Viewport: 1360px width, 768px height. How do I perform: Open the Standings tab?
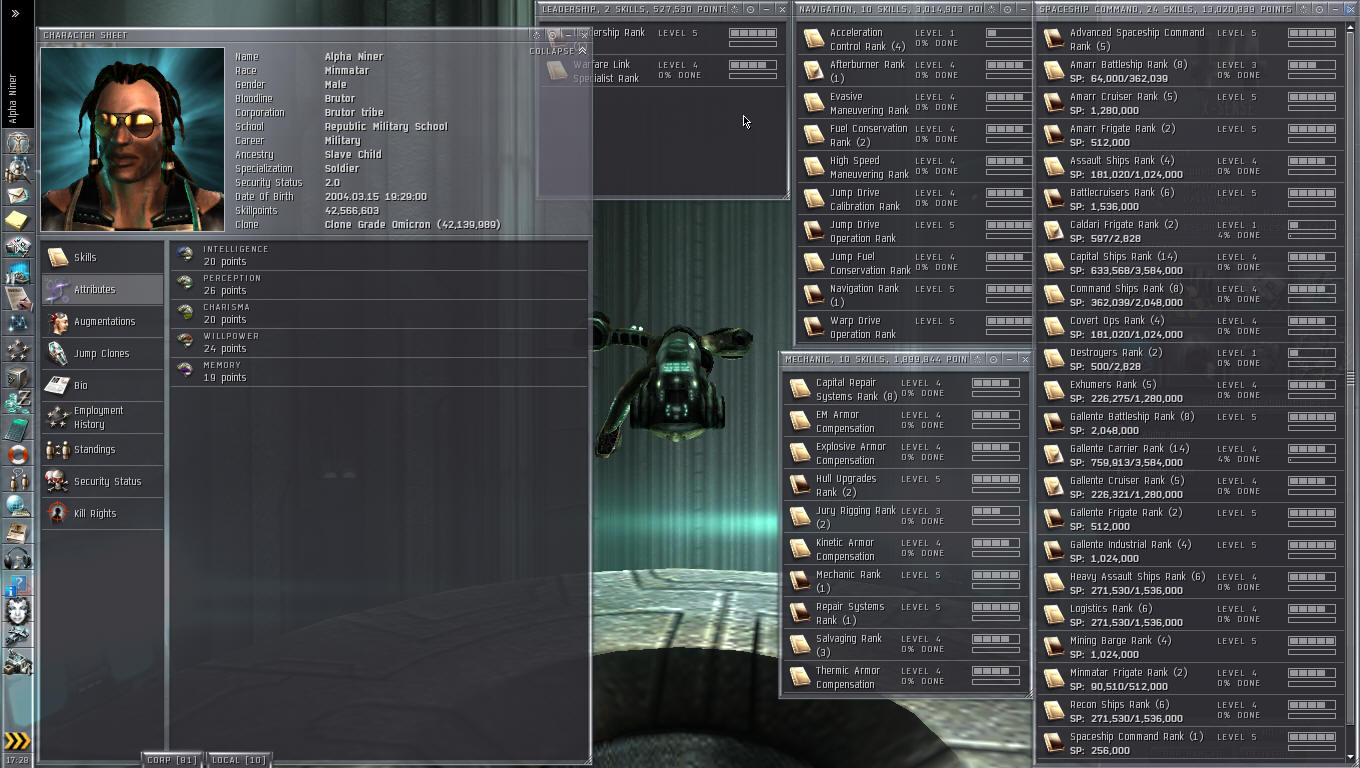pos(102,449)
